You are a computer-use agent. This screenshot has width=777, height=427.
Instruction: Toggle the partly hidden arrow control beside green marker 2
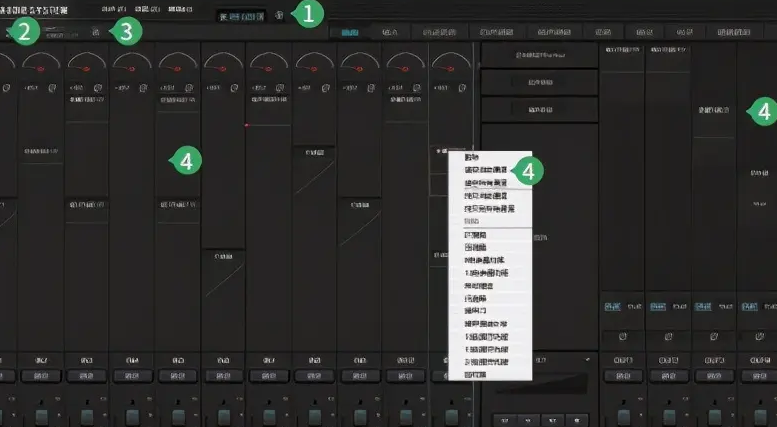[8, 33]
